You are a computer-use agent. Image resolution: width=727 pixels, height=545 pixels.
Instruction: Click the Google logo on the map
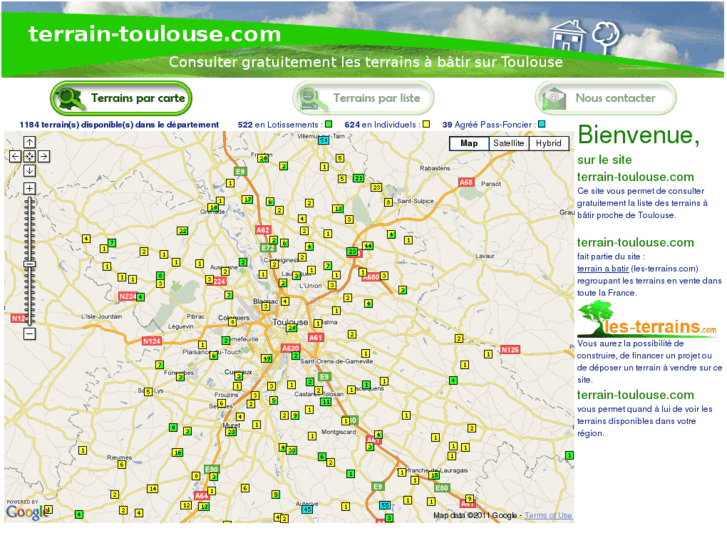tap(26, 512)
